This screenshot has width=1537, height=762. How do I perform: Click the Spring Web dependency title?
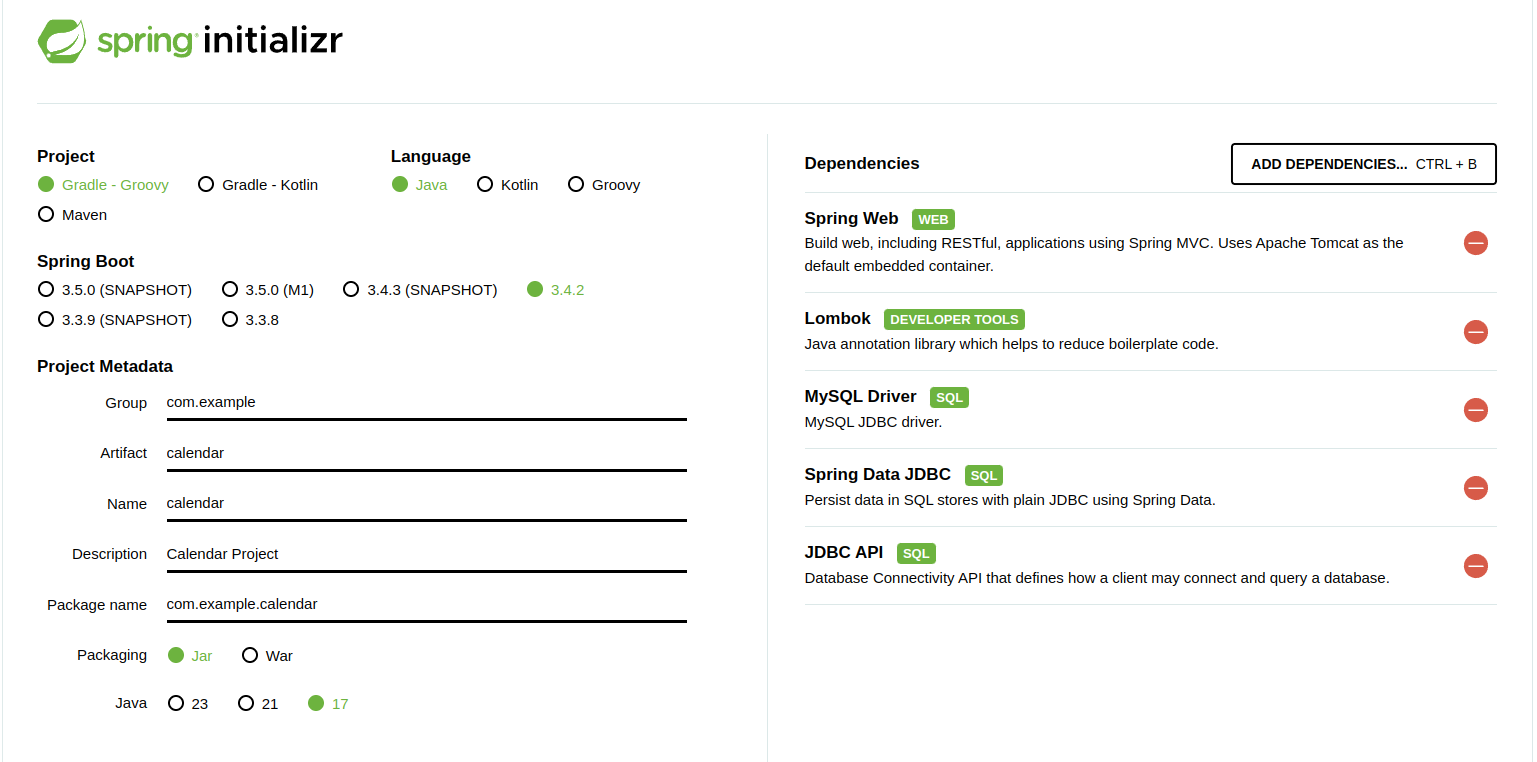pyautogui.click(x=851, y=218)
